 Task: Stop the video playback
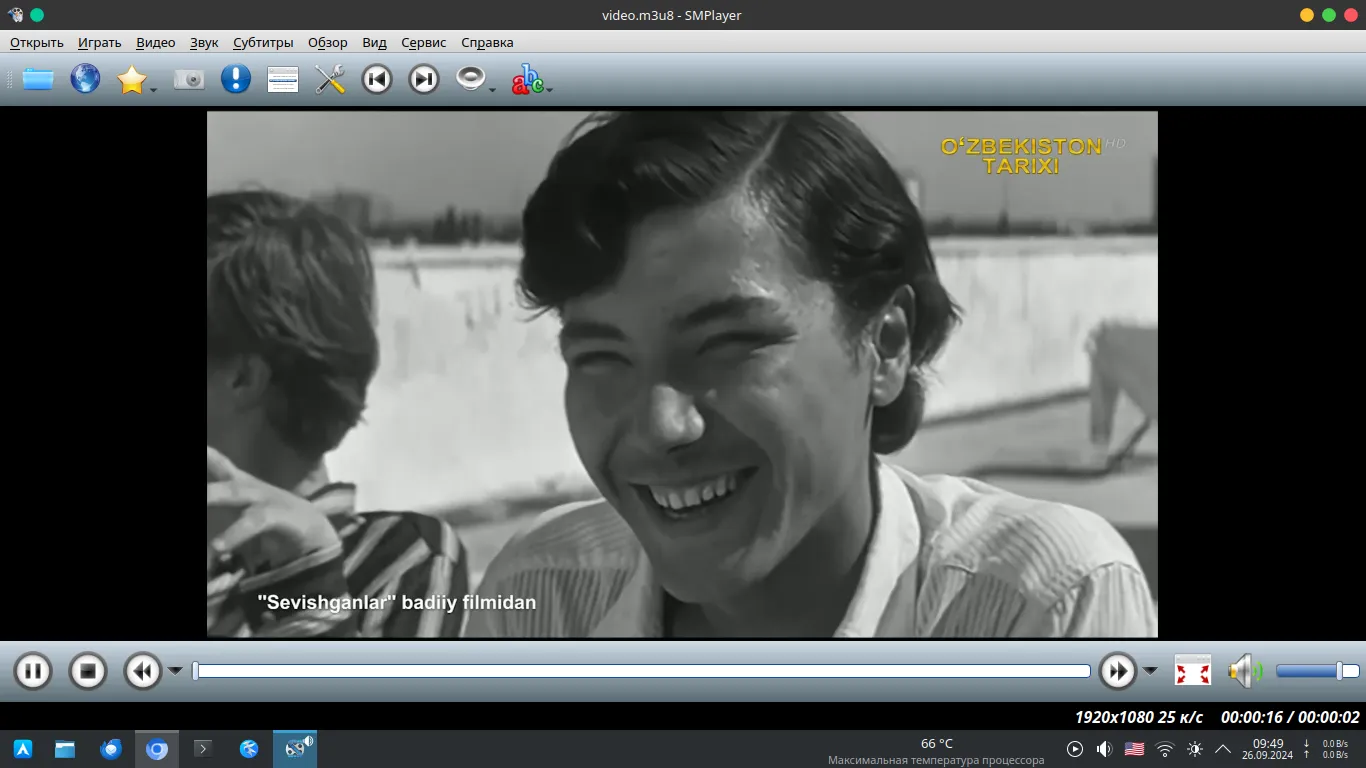(x=88, y=670)
